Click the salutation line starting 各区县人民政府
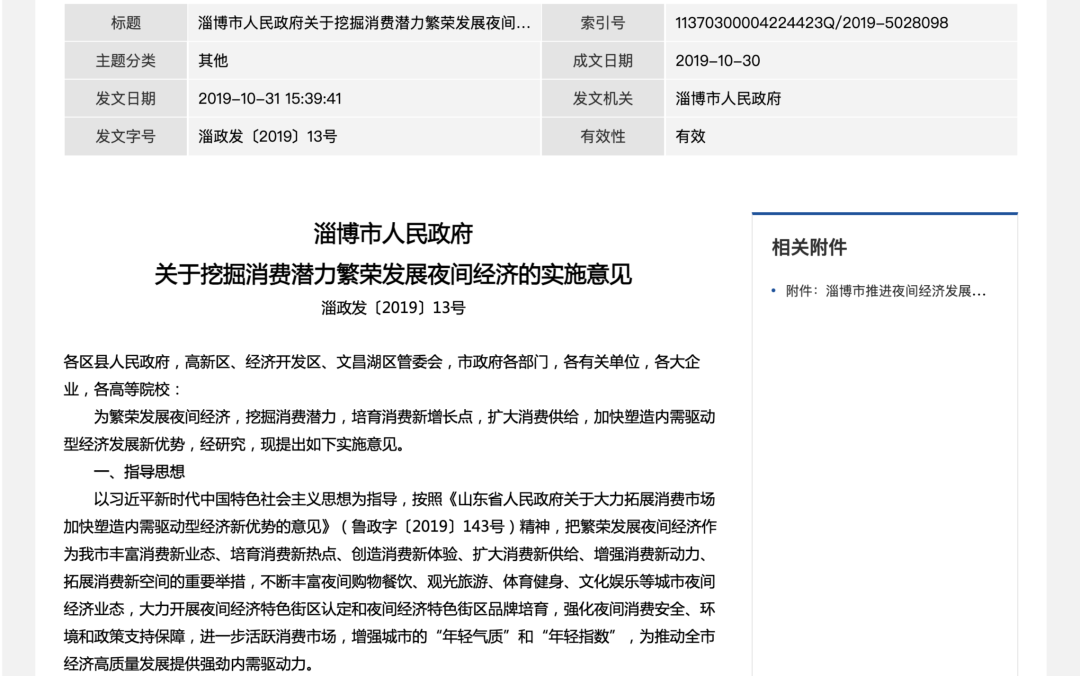The image size is (1080, 676). point(382,362)
